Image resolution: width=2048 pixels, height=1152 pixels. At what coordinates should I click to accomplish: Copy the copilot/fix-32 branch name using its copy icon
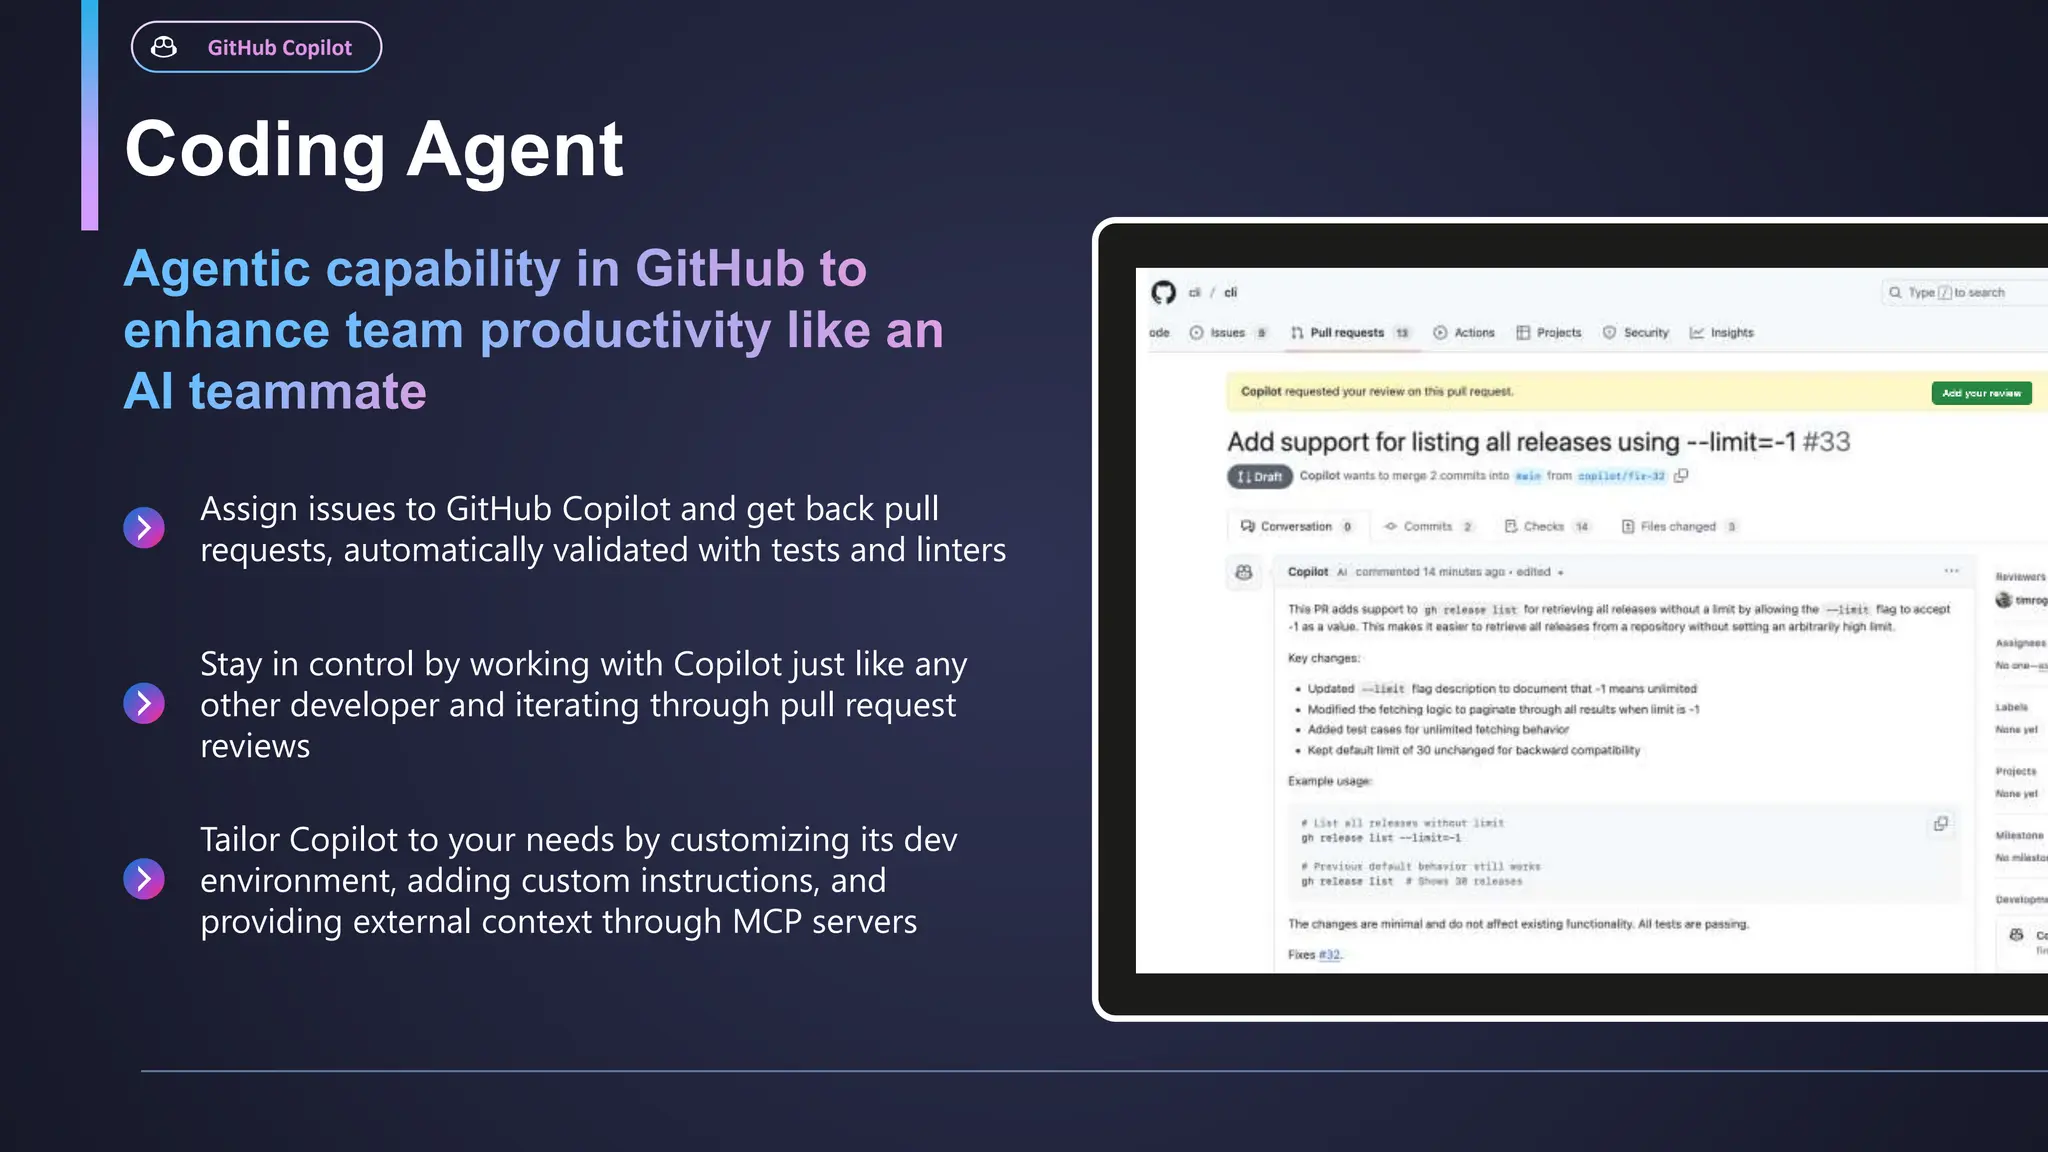pyautogui.click(x=1682, y=476)
